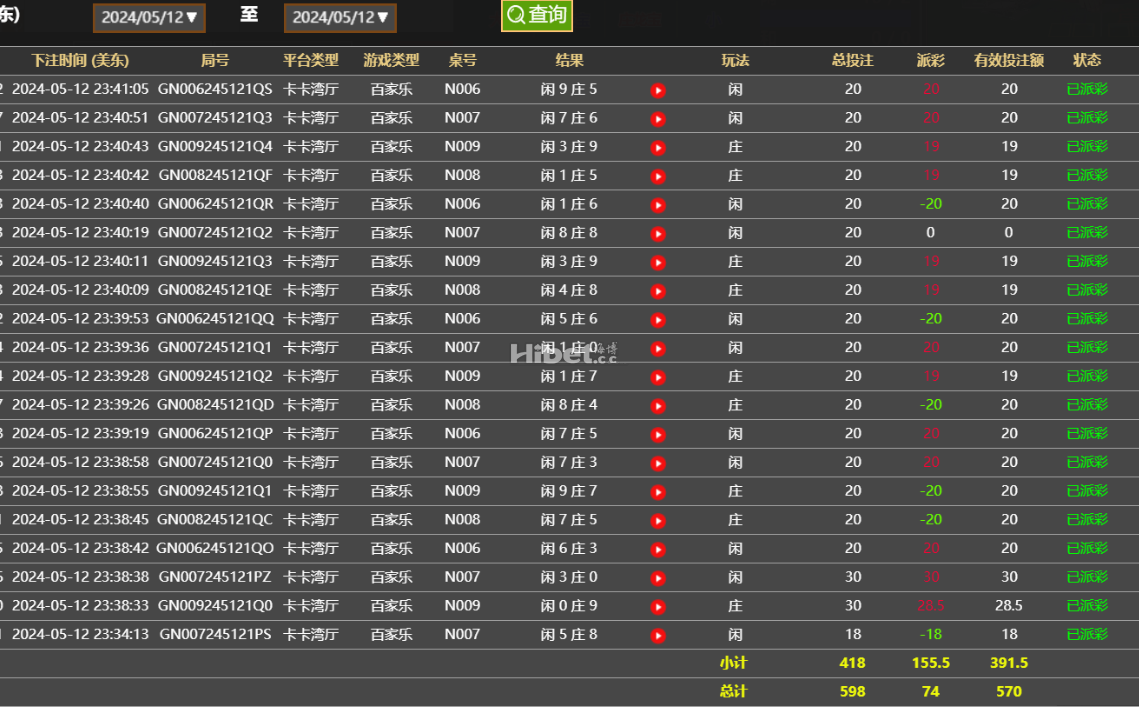The image size is (1139, 707).
Task: Select the 状态 column header
Action: (x=1087, y=60)
